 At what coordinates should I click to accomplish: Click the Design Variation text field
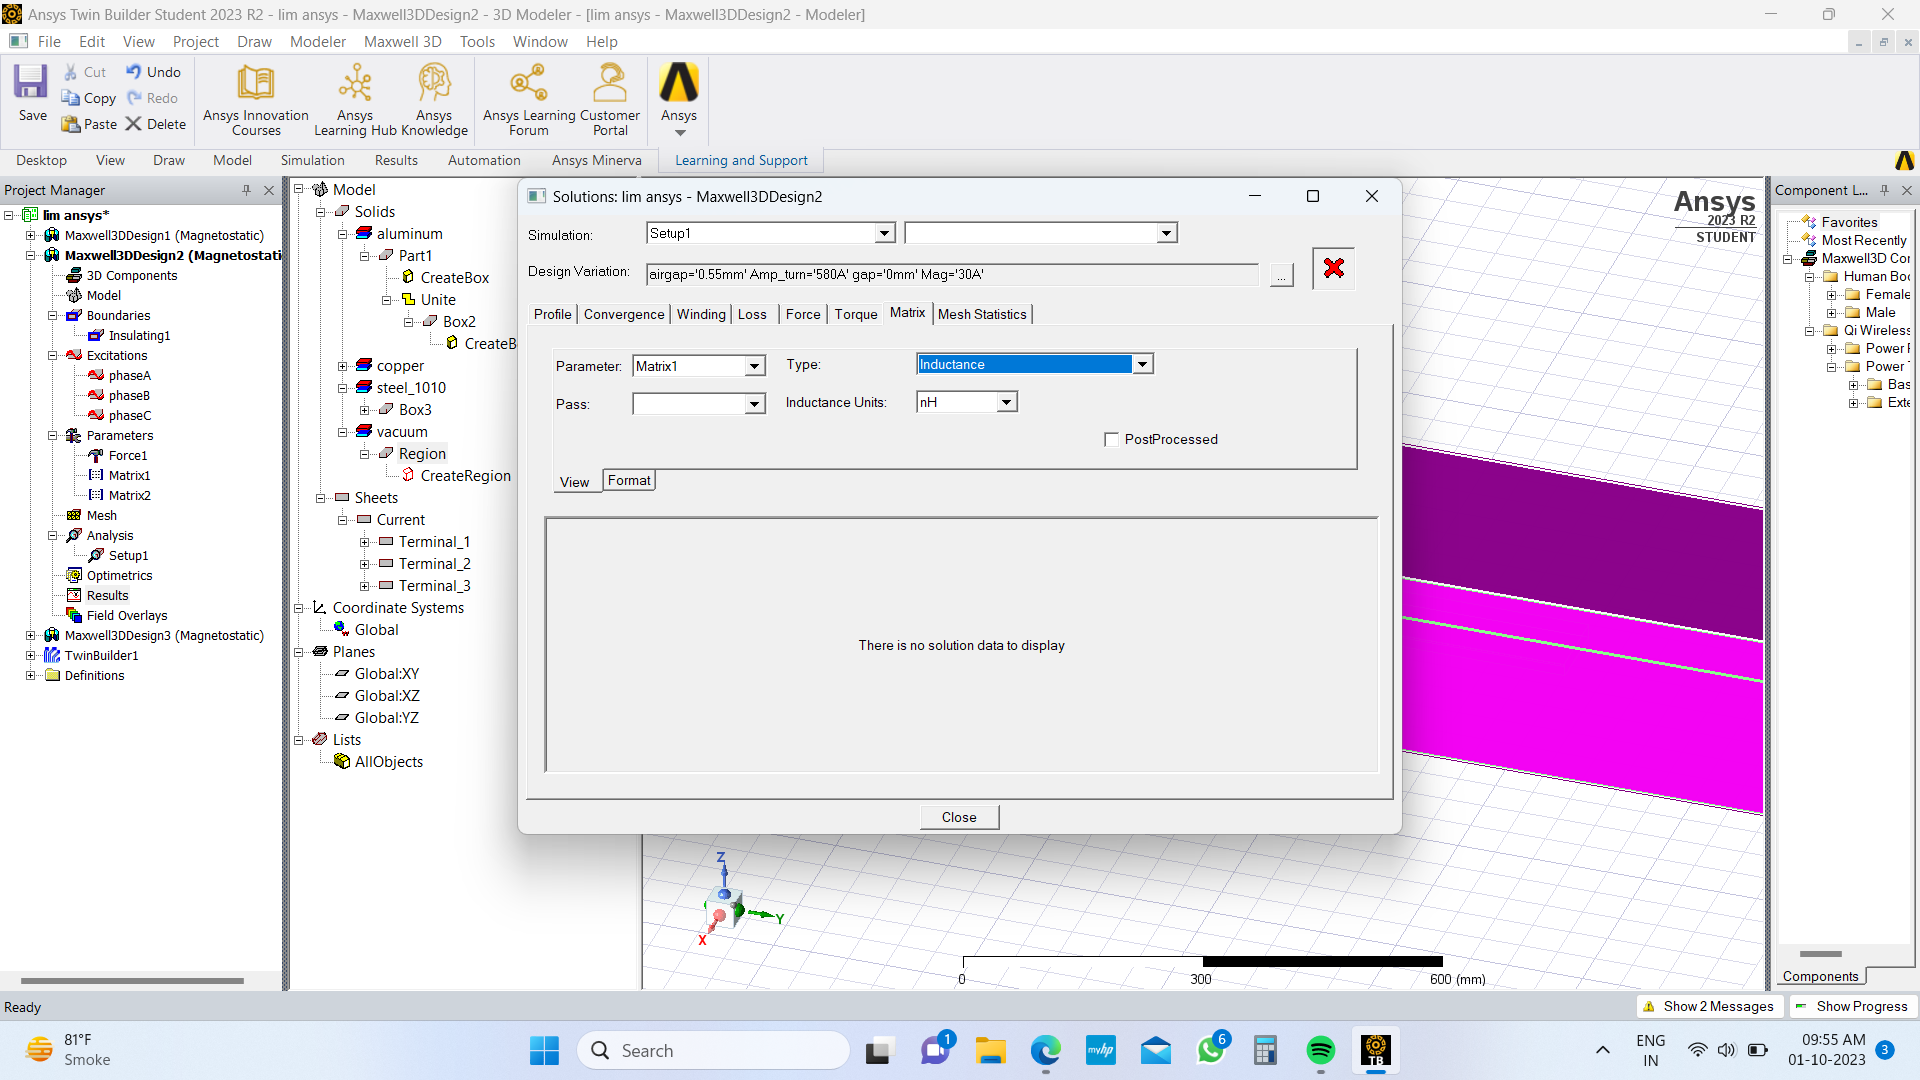point(950,274)
